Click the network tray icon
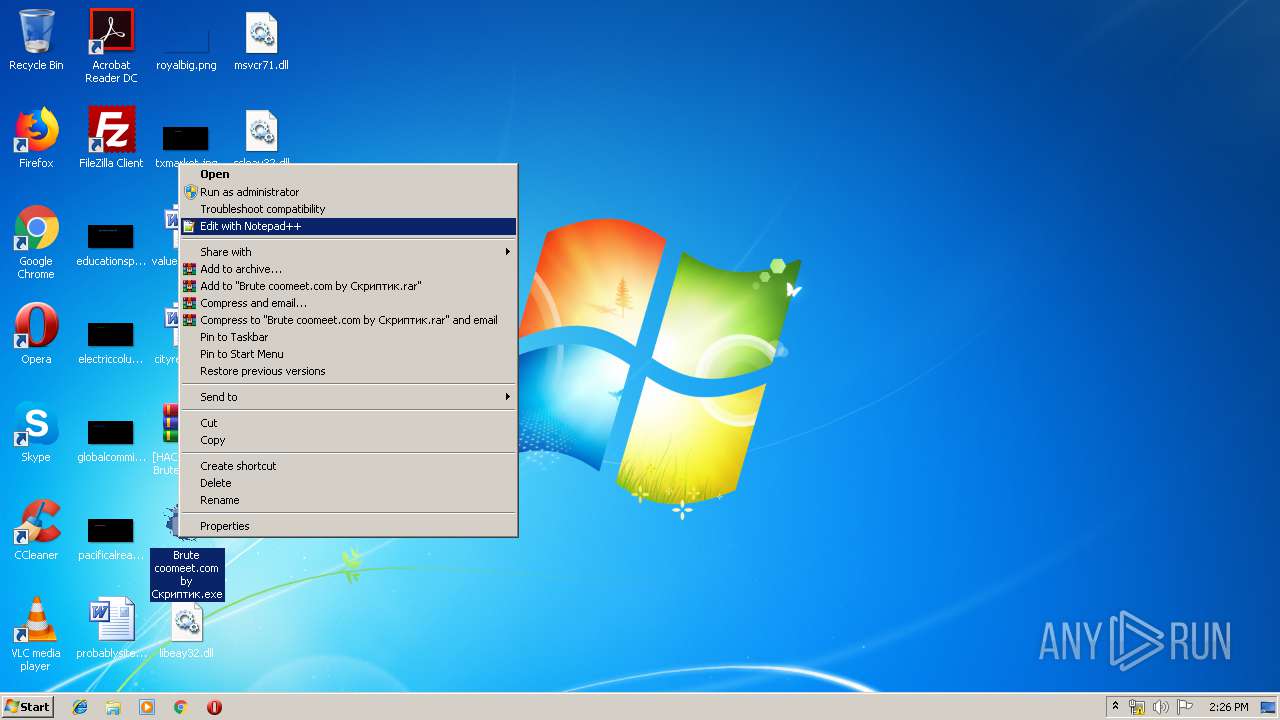 (x=1137, y=707)
